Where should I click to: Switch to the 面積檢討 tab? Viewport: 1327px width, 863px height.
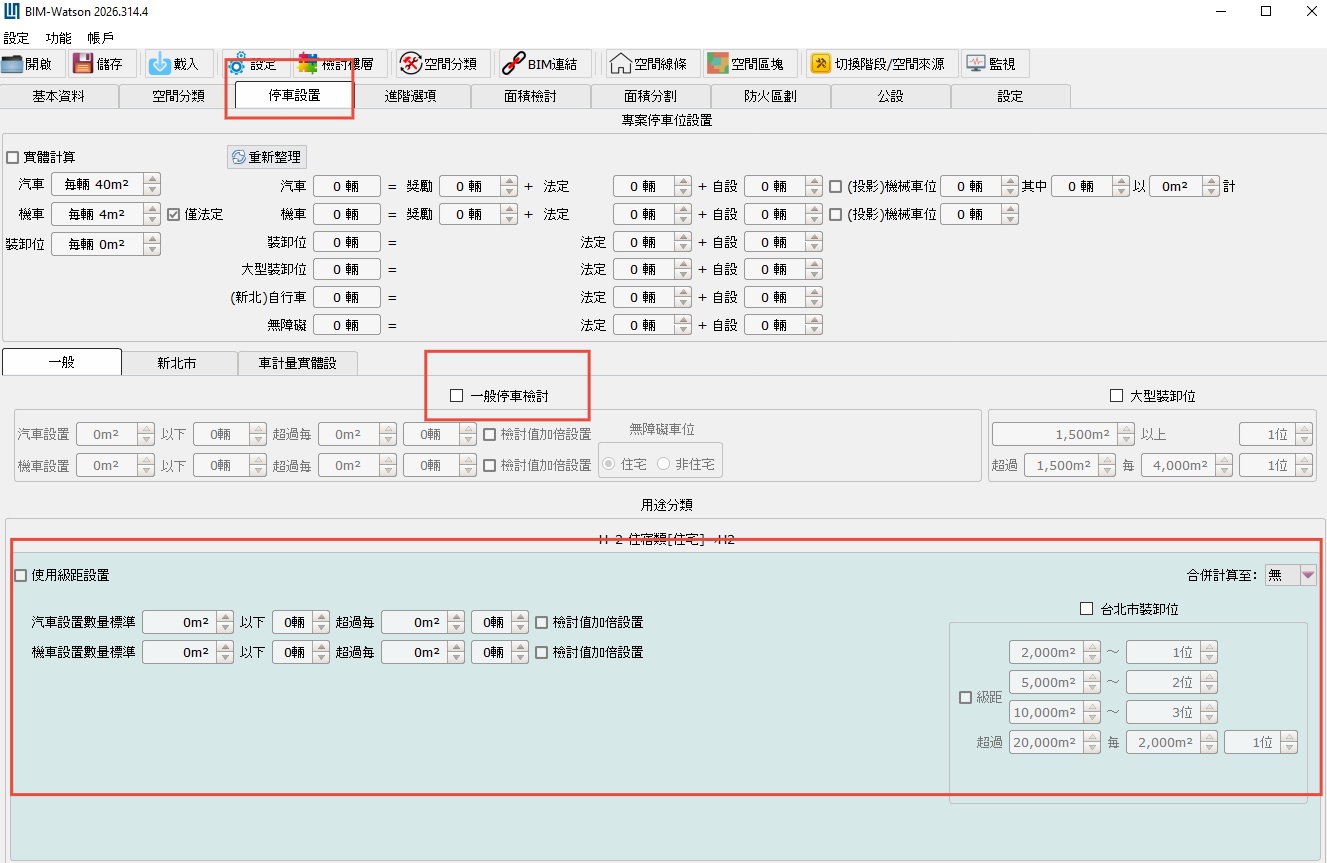point(531,97)
